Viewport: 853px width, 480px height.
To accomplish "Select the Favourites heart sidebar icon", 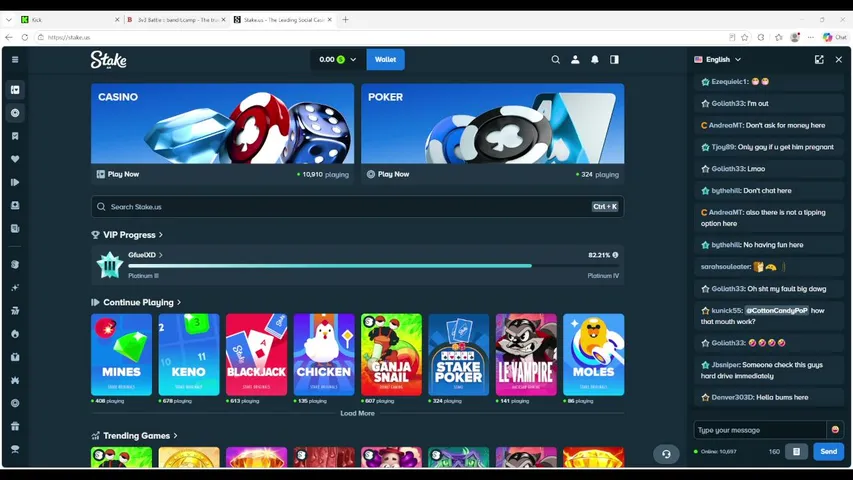I will tap(15, 159).
